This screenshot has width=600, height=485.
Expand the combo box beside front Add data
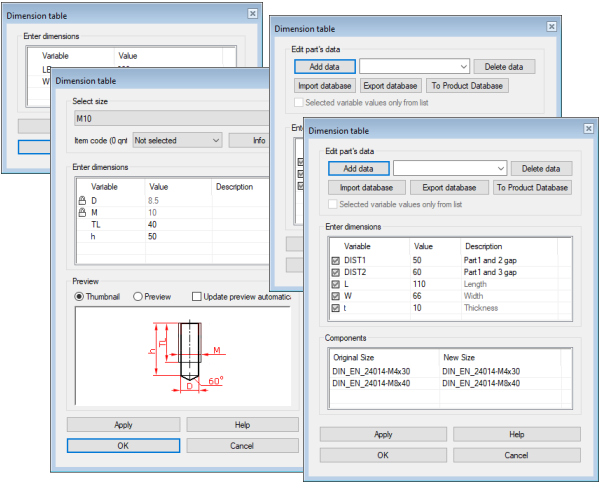point(501,169)
